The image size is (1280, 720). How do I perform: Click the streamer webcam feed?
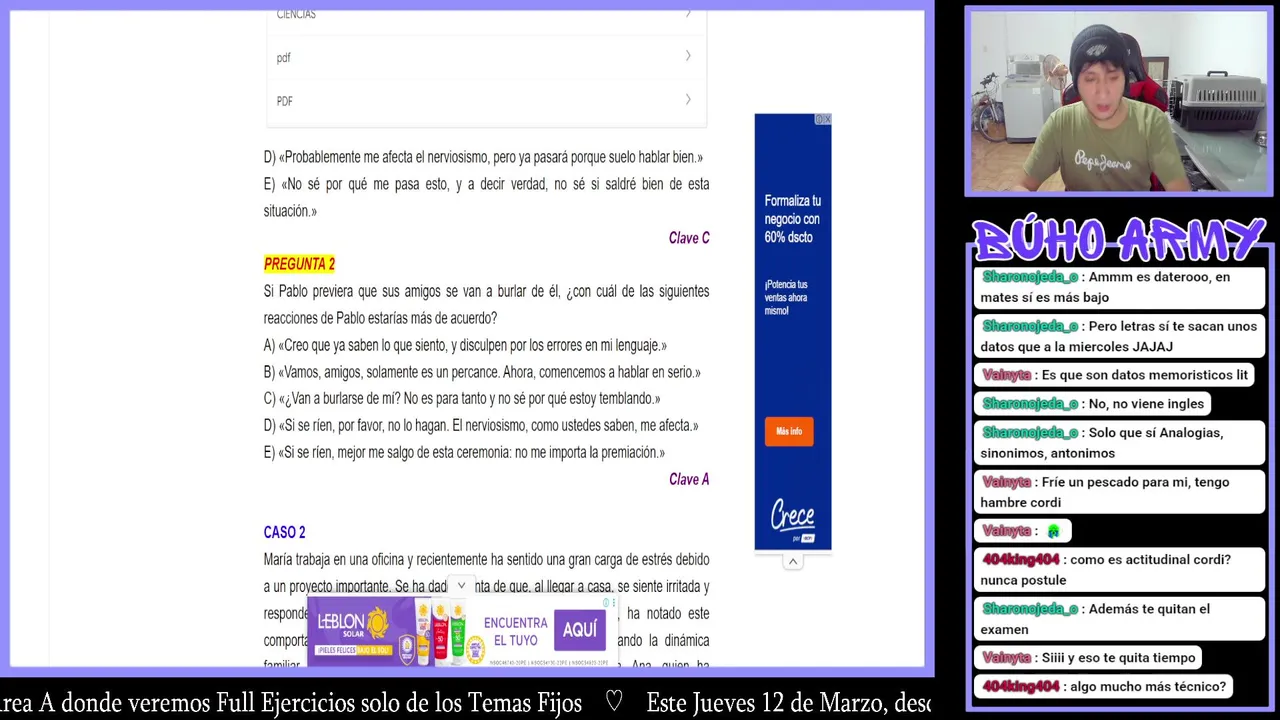tap(1118, 101)
